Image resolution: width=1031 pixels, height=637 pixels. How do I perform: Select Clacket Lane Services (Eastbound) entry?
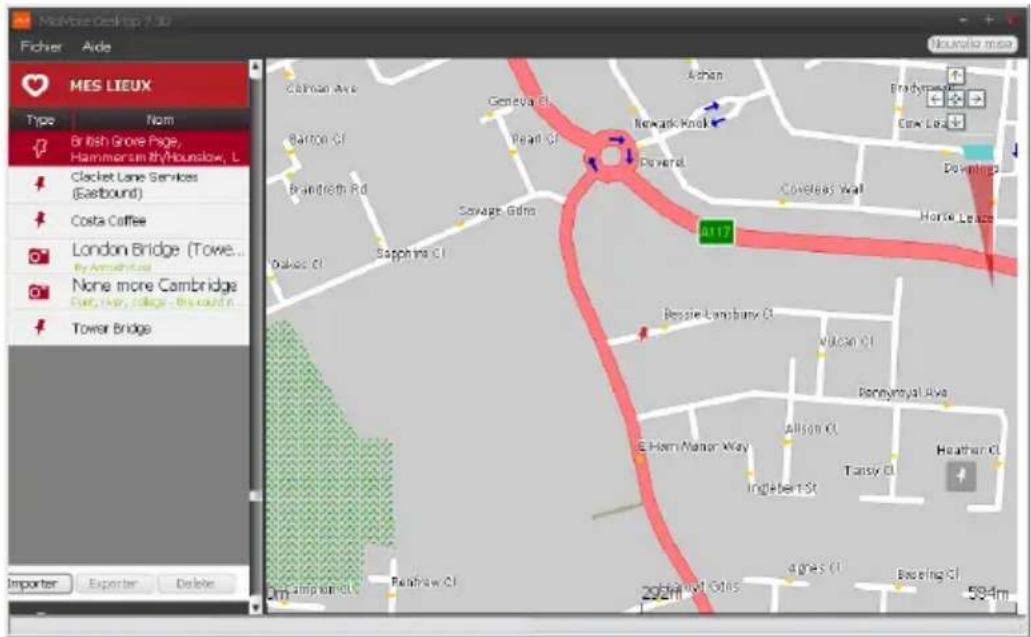pos(129,185)
